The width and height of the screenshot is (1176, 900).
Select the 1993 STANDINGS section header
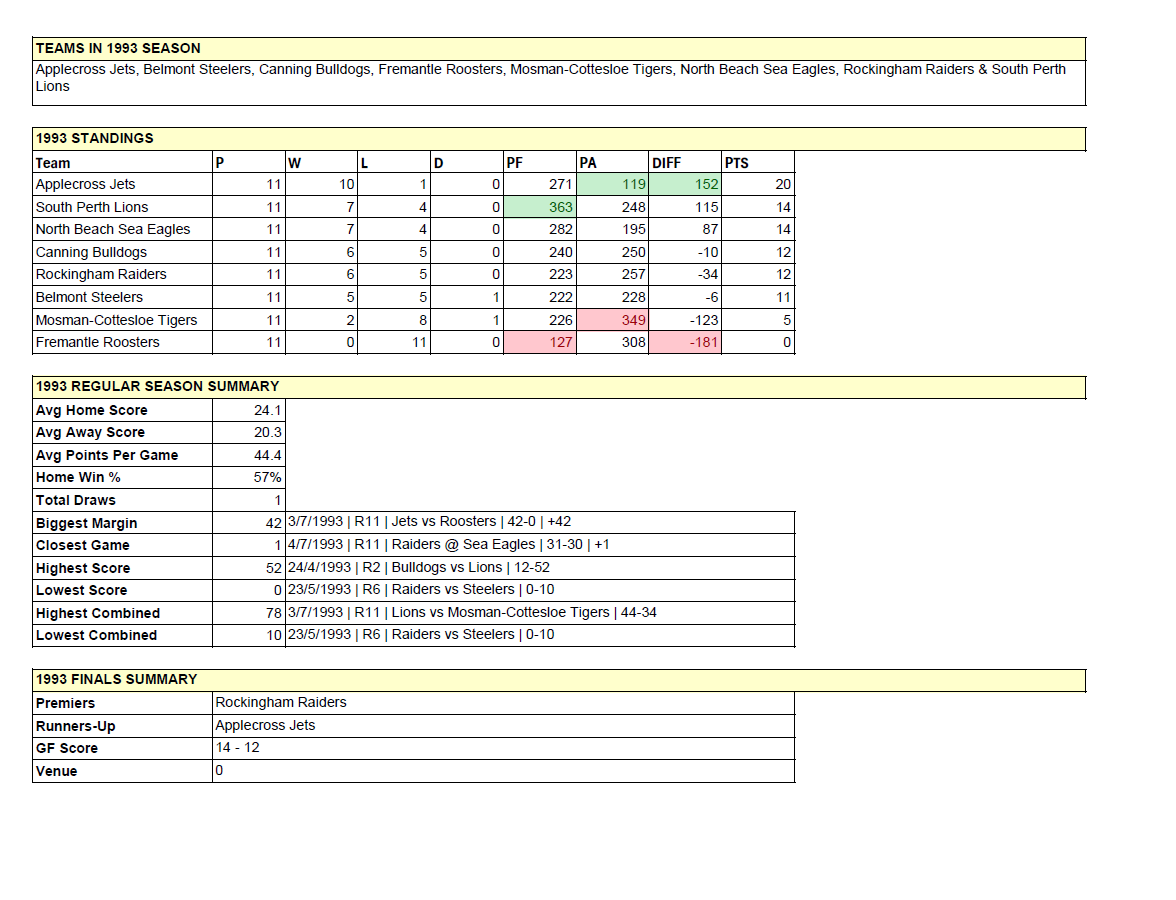(x=95, y=139)
